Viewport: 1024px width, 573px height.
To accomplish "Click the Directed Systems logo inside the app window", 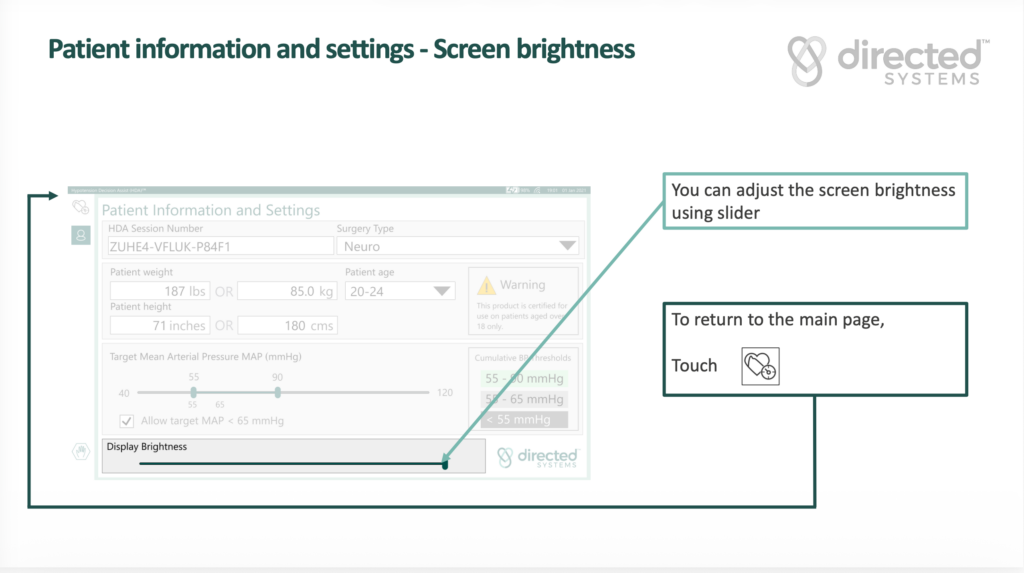I will click(x=538, y=457).
